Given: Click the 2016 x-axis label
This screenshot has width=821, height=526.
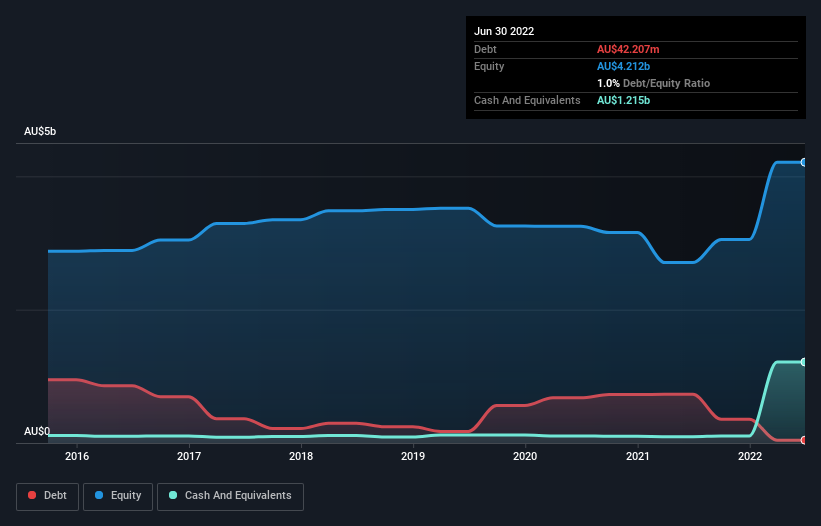Looking at the screenshot, I should (77, 456).
